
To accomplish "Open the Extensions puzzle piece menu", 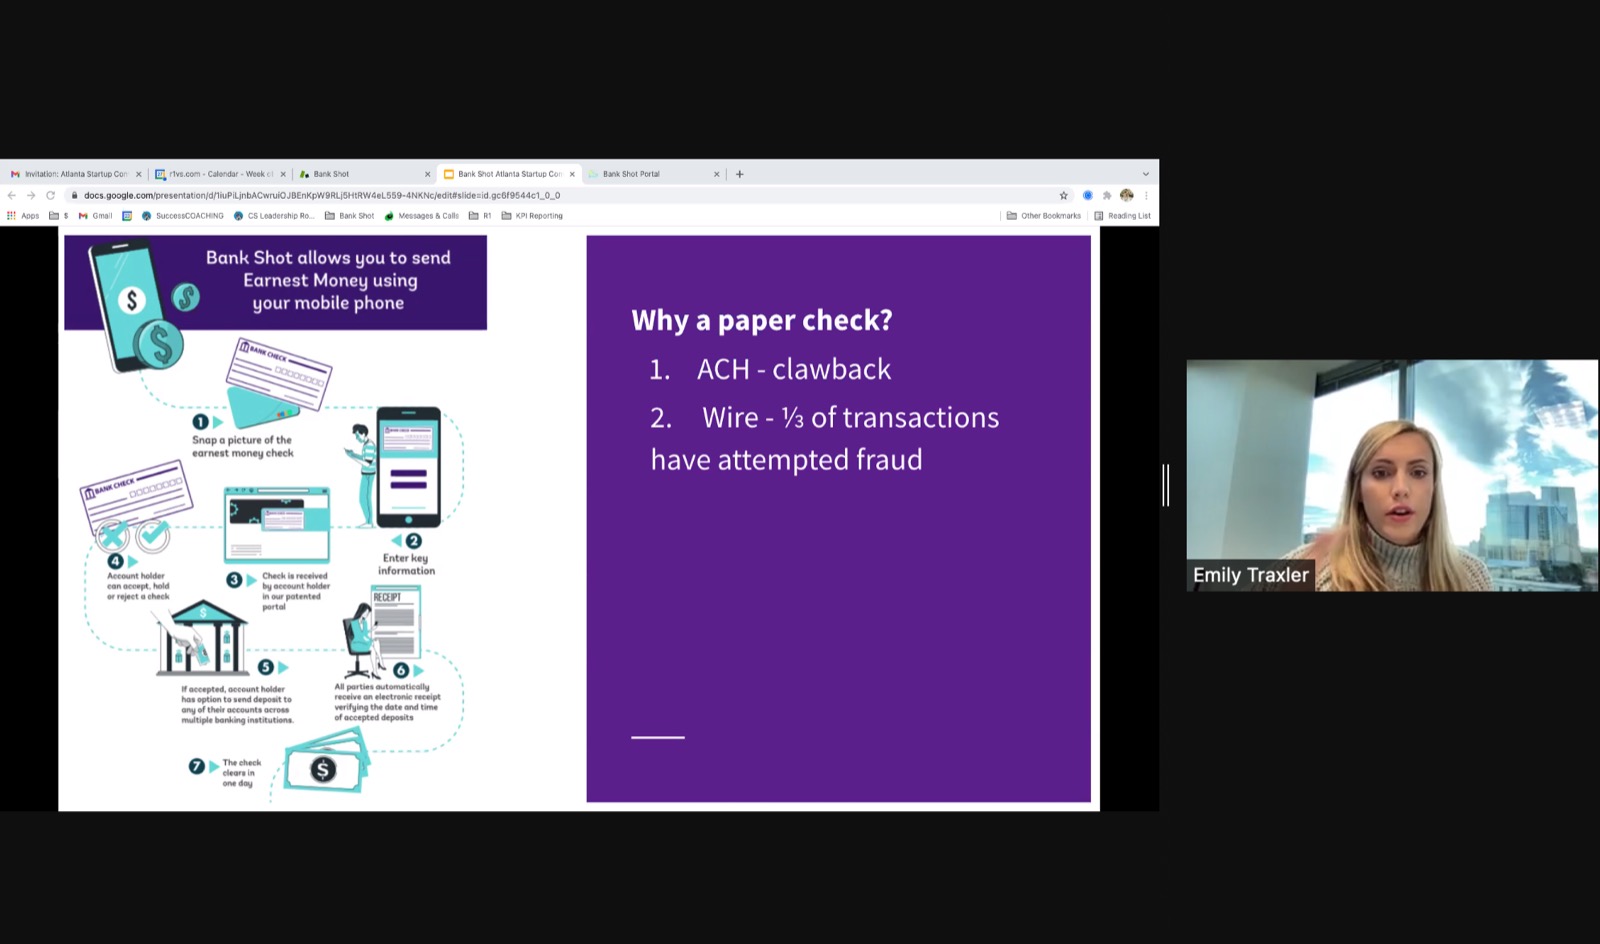I will click(x=1107, y=196).
